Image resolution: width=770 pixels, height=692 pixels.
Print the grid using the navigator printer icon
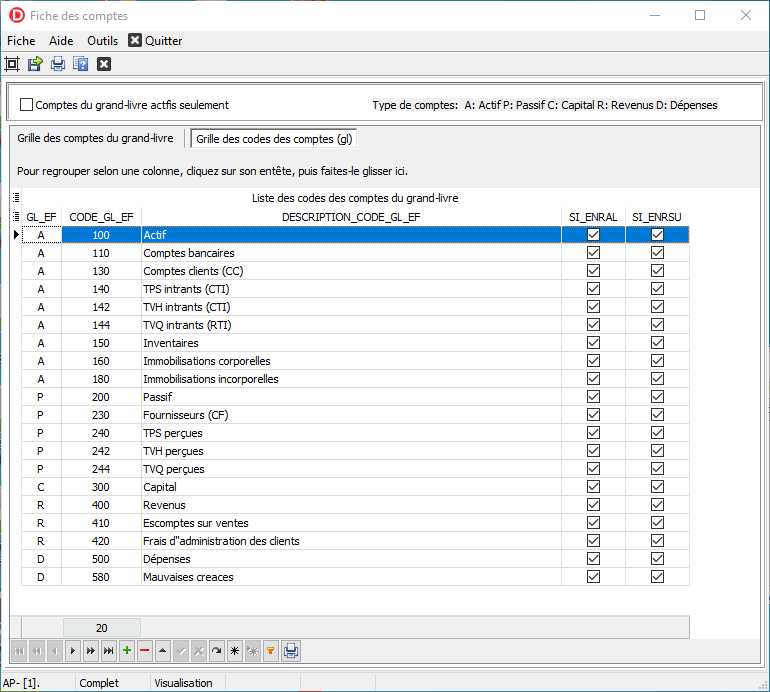tap(291, 651)
